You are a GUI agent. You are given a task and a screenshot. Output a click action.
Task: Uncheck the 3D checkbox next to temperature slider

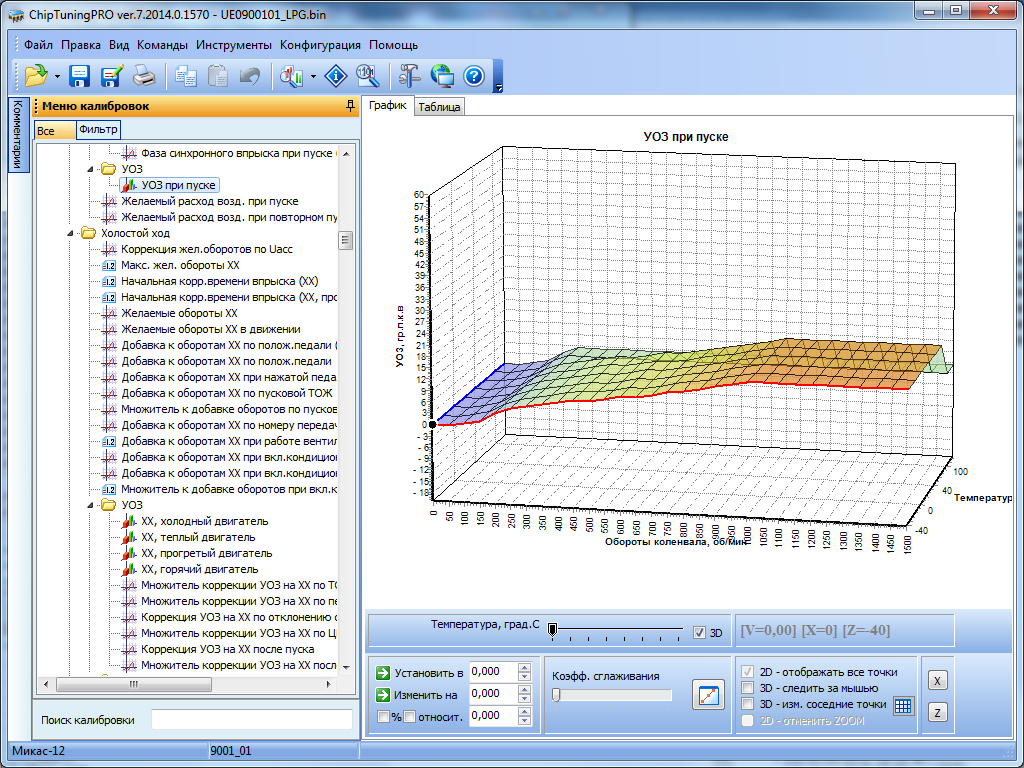click(x=700, y=632)
